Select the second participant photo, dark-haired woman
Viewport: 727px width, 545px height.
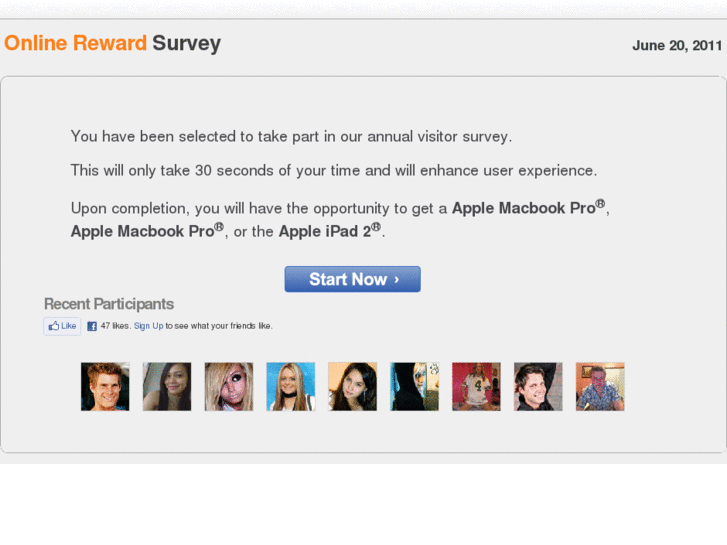coord(167,387)
